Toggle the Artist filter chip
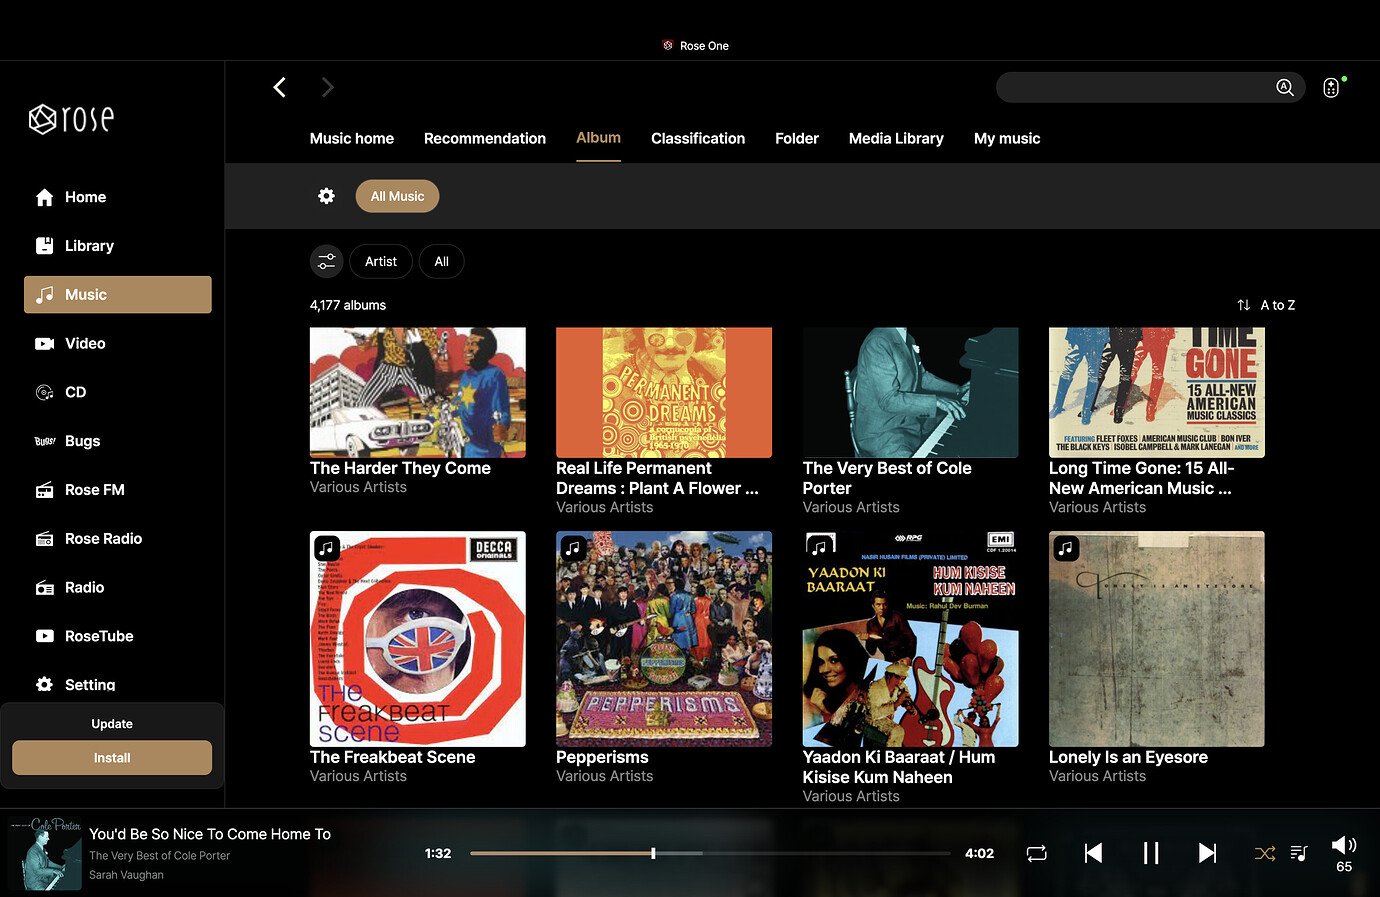The width and height of the screenshot is (1380, 897). 381,262
